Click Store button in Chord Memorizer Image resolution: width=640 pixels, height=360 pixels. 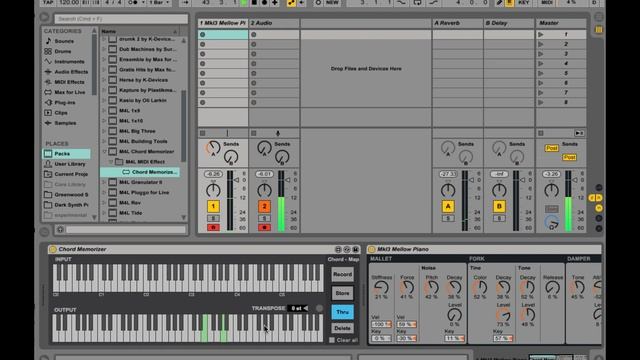pyautogui.click(x=342, y=293)
